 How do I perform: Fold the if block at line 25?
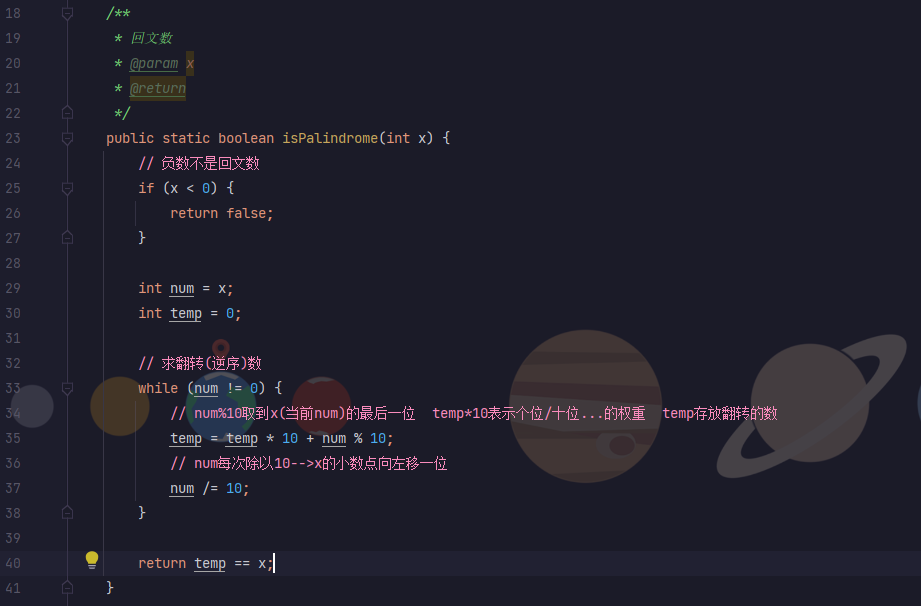(68, 188)
